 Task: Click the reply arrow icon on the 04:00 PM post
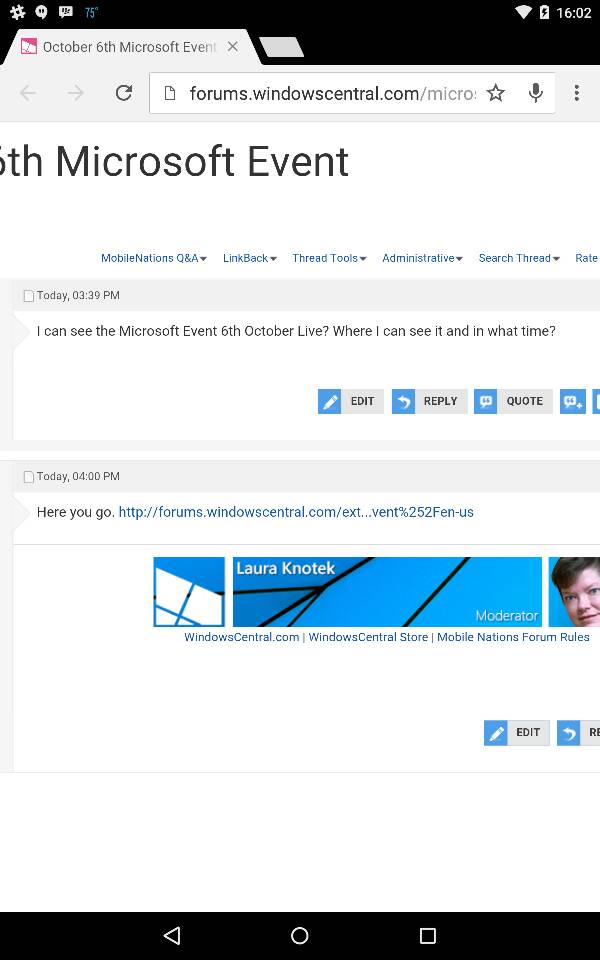tap(569, 733)
